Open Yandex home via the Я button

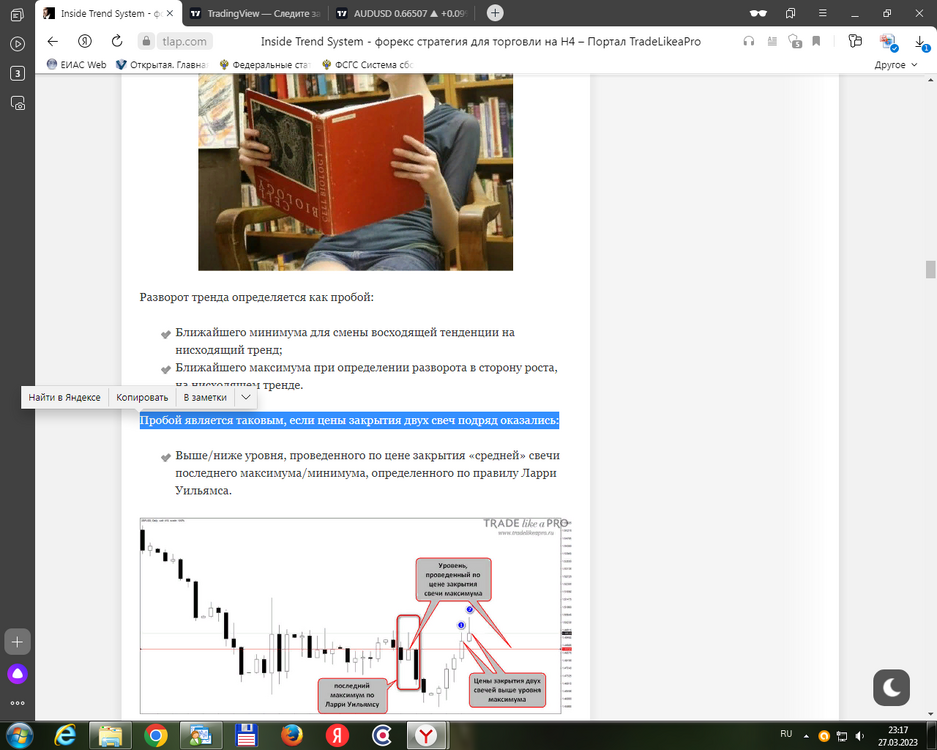click(85, 41)
